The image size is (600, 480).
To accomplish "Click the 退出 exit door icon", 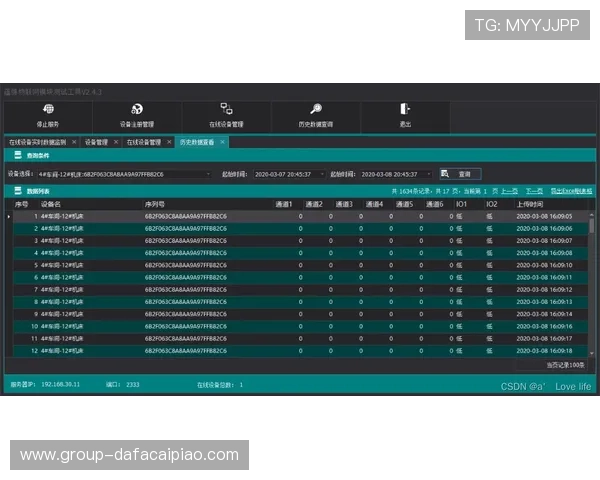I will tap(405, 109).
